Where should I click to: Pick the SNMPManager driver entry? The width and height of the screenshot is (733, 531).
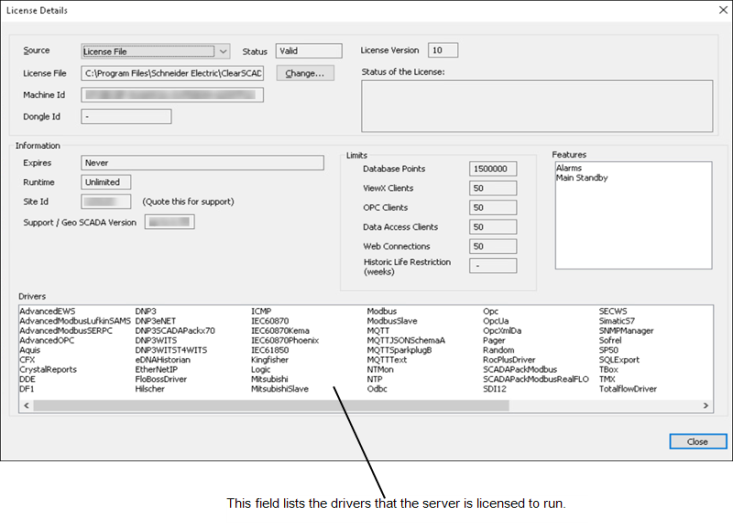click(x=626, y=330)
